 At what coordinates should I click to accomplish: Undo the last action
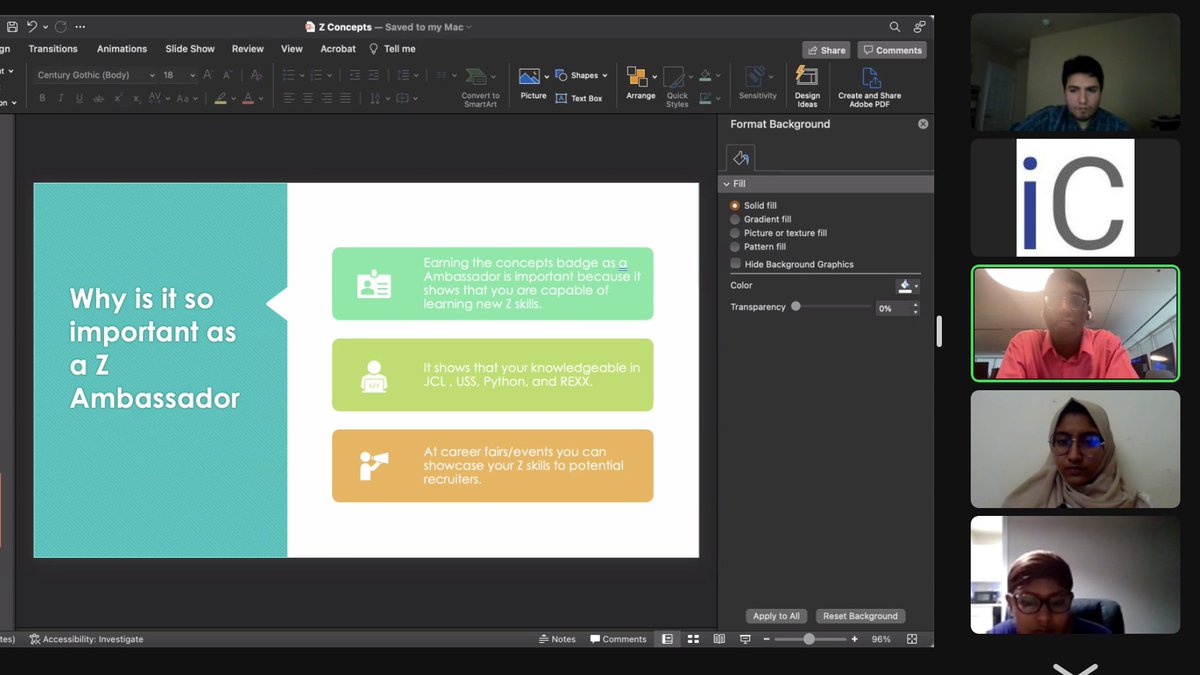tap(32, 27)
